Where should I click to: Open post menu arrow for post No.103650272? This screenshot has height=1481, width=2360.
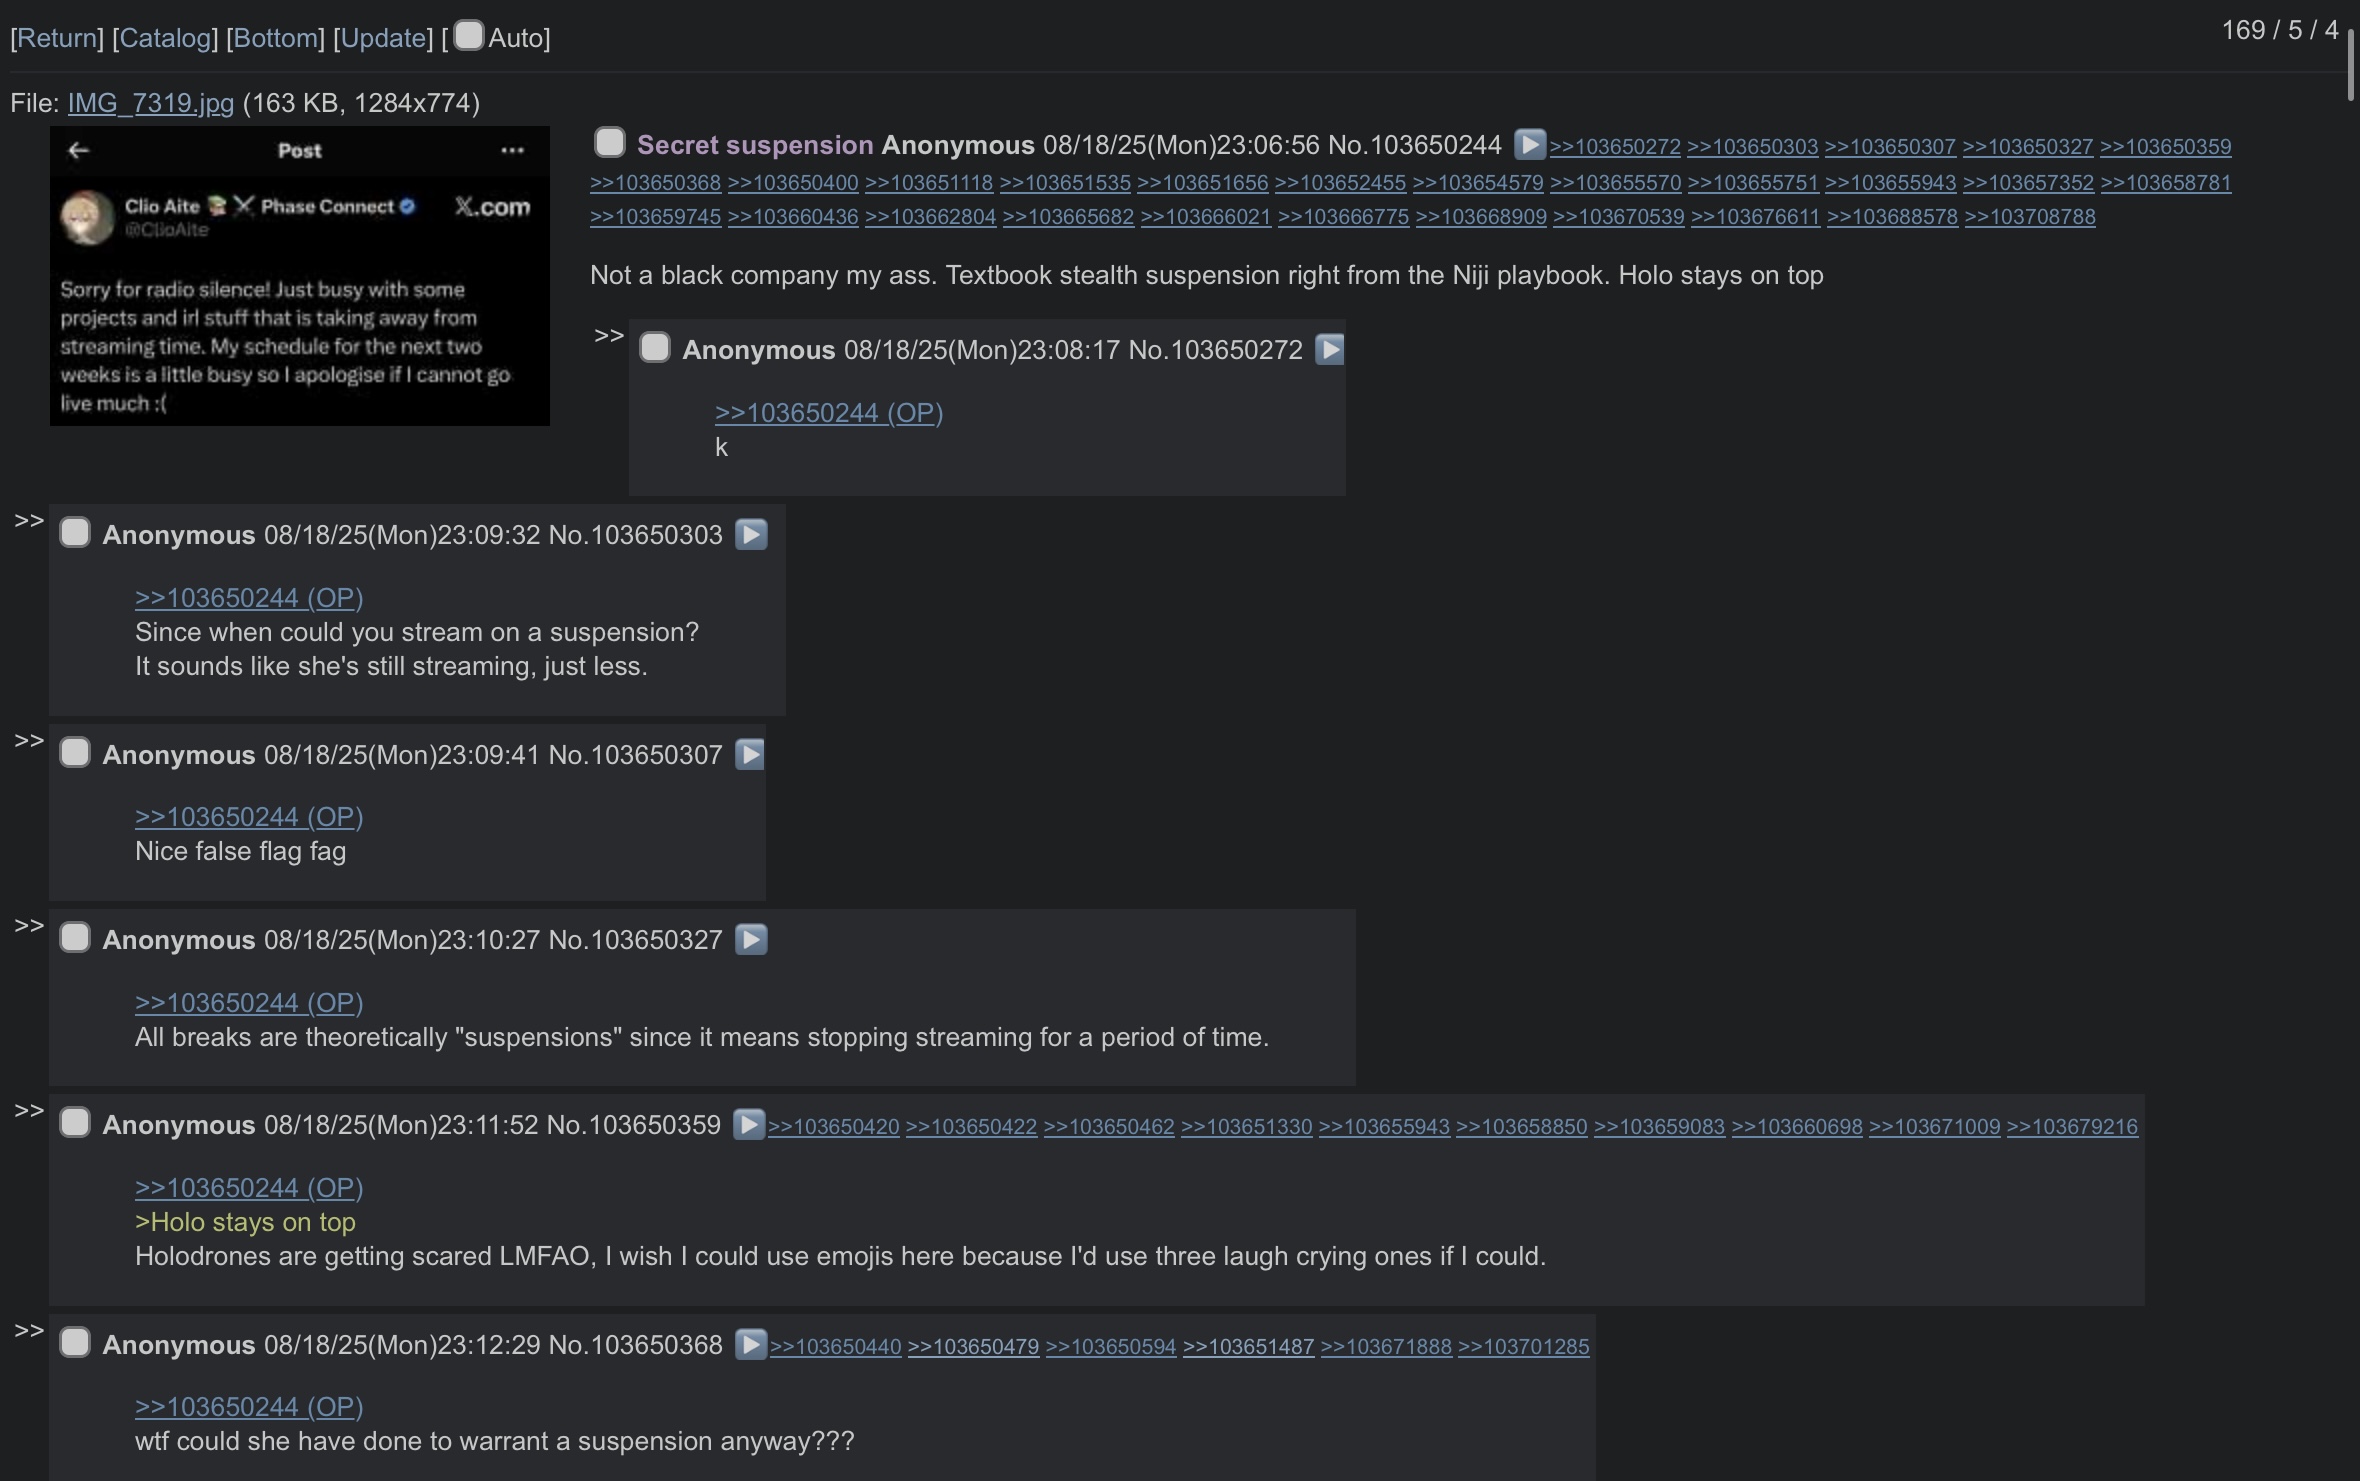(x=1329, y=350)
